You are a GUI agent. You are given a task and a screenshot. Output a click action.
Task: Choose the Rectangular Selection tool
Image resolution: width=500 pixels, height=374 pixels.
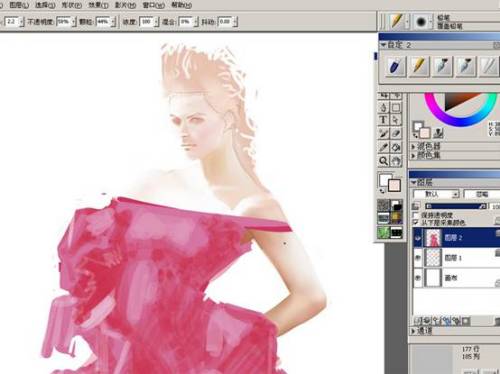coord(396,107)
